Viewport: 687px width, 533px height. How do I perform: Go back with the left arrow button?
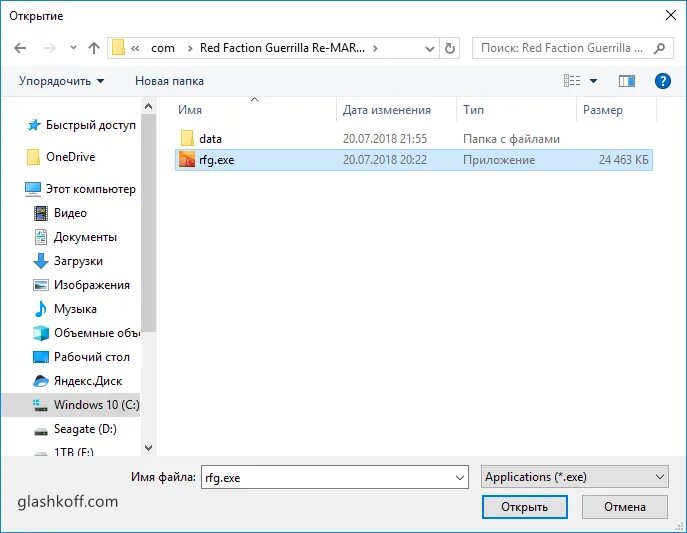click(x=20, y=48)
